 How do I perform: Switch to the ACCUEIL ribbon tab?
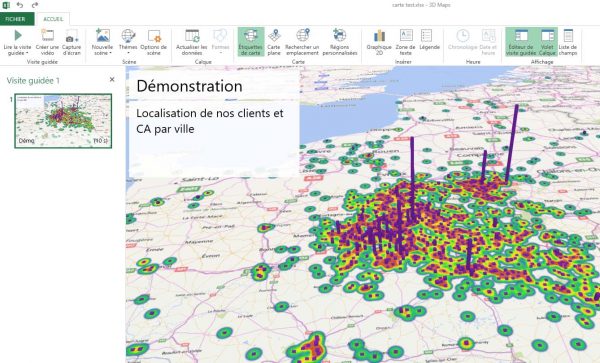coord(53,19)
